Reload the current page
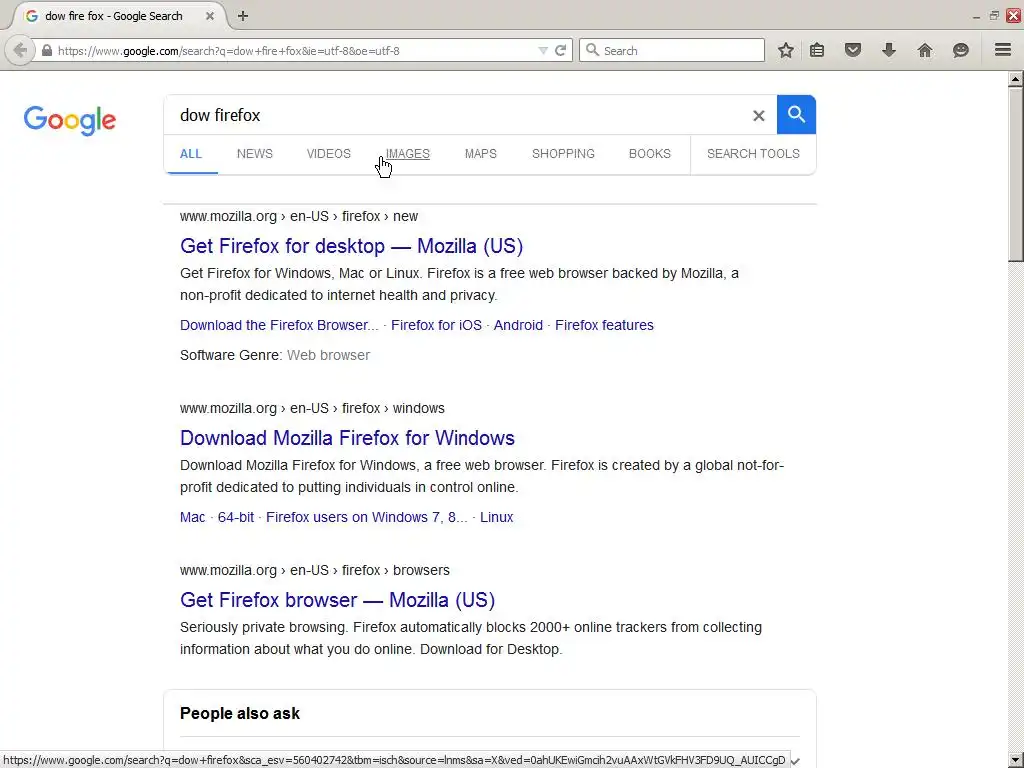This screenshot has height=768, width=1024. [x=560, y=50]
